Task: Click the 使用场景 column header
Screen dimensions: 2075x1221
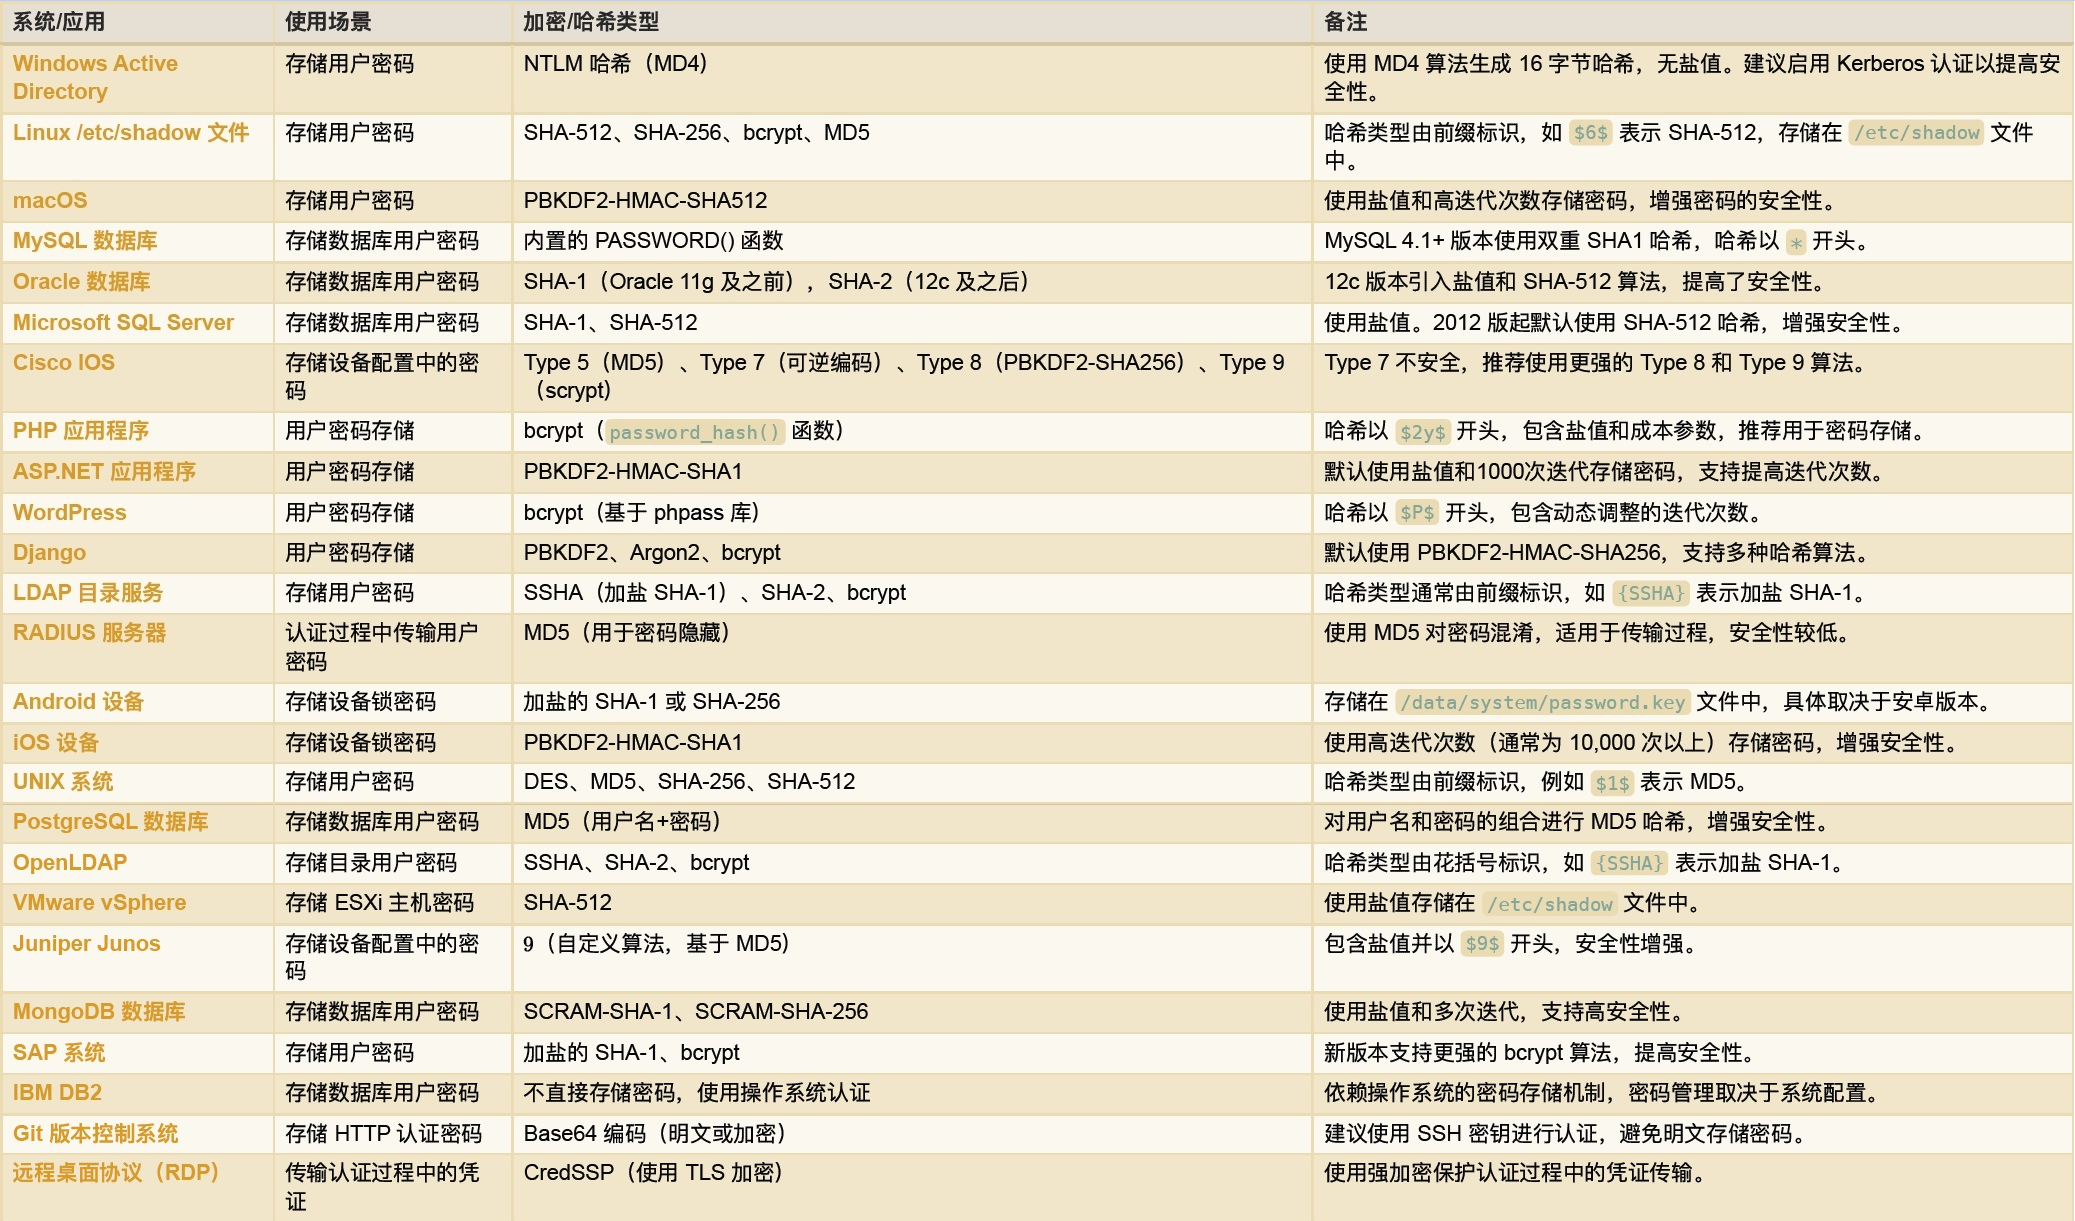Action: (x=328, y=21)
